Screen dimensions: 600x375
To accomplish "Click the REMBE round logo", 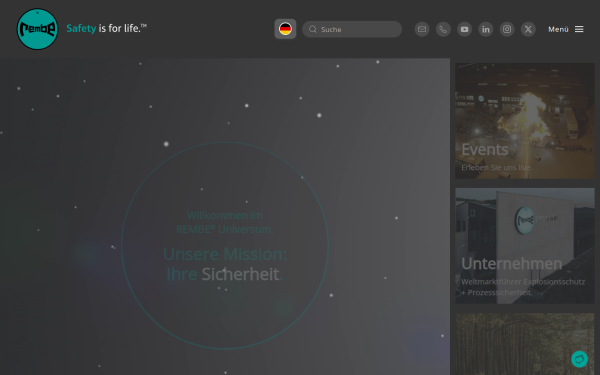I will [x=38, y=29].
